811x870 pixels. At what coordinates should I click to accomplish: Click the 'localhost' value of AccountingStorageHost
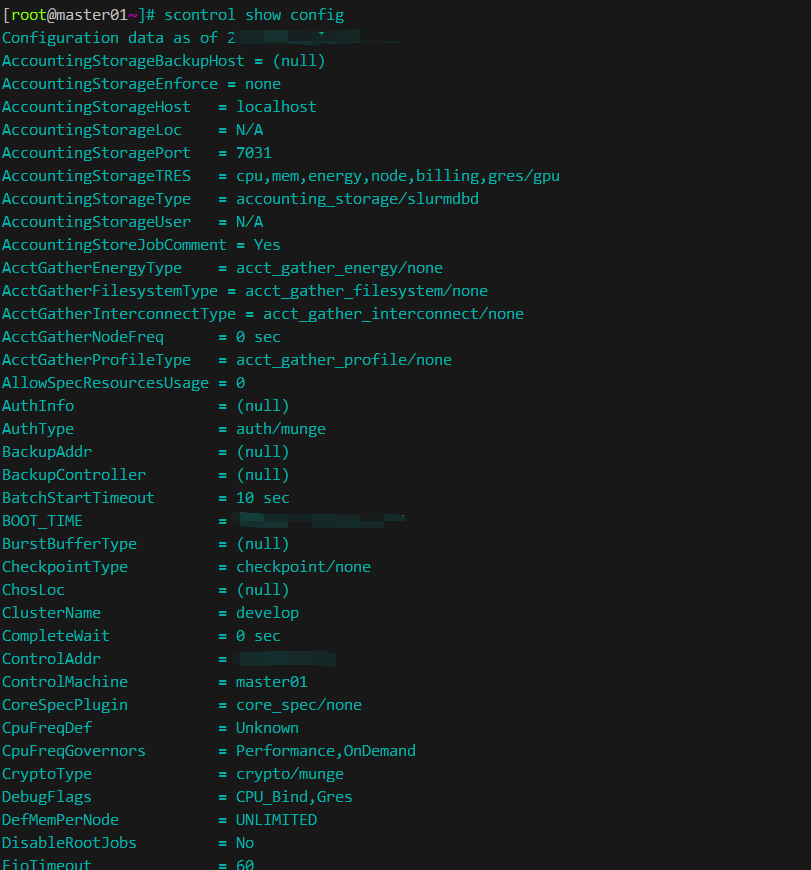coord(276,107)
